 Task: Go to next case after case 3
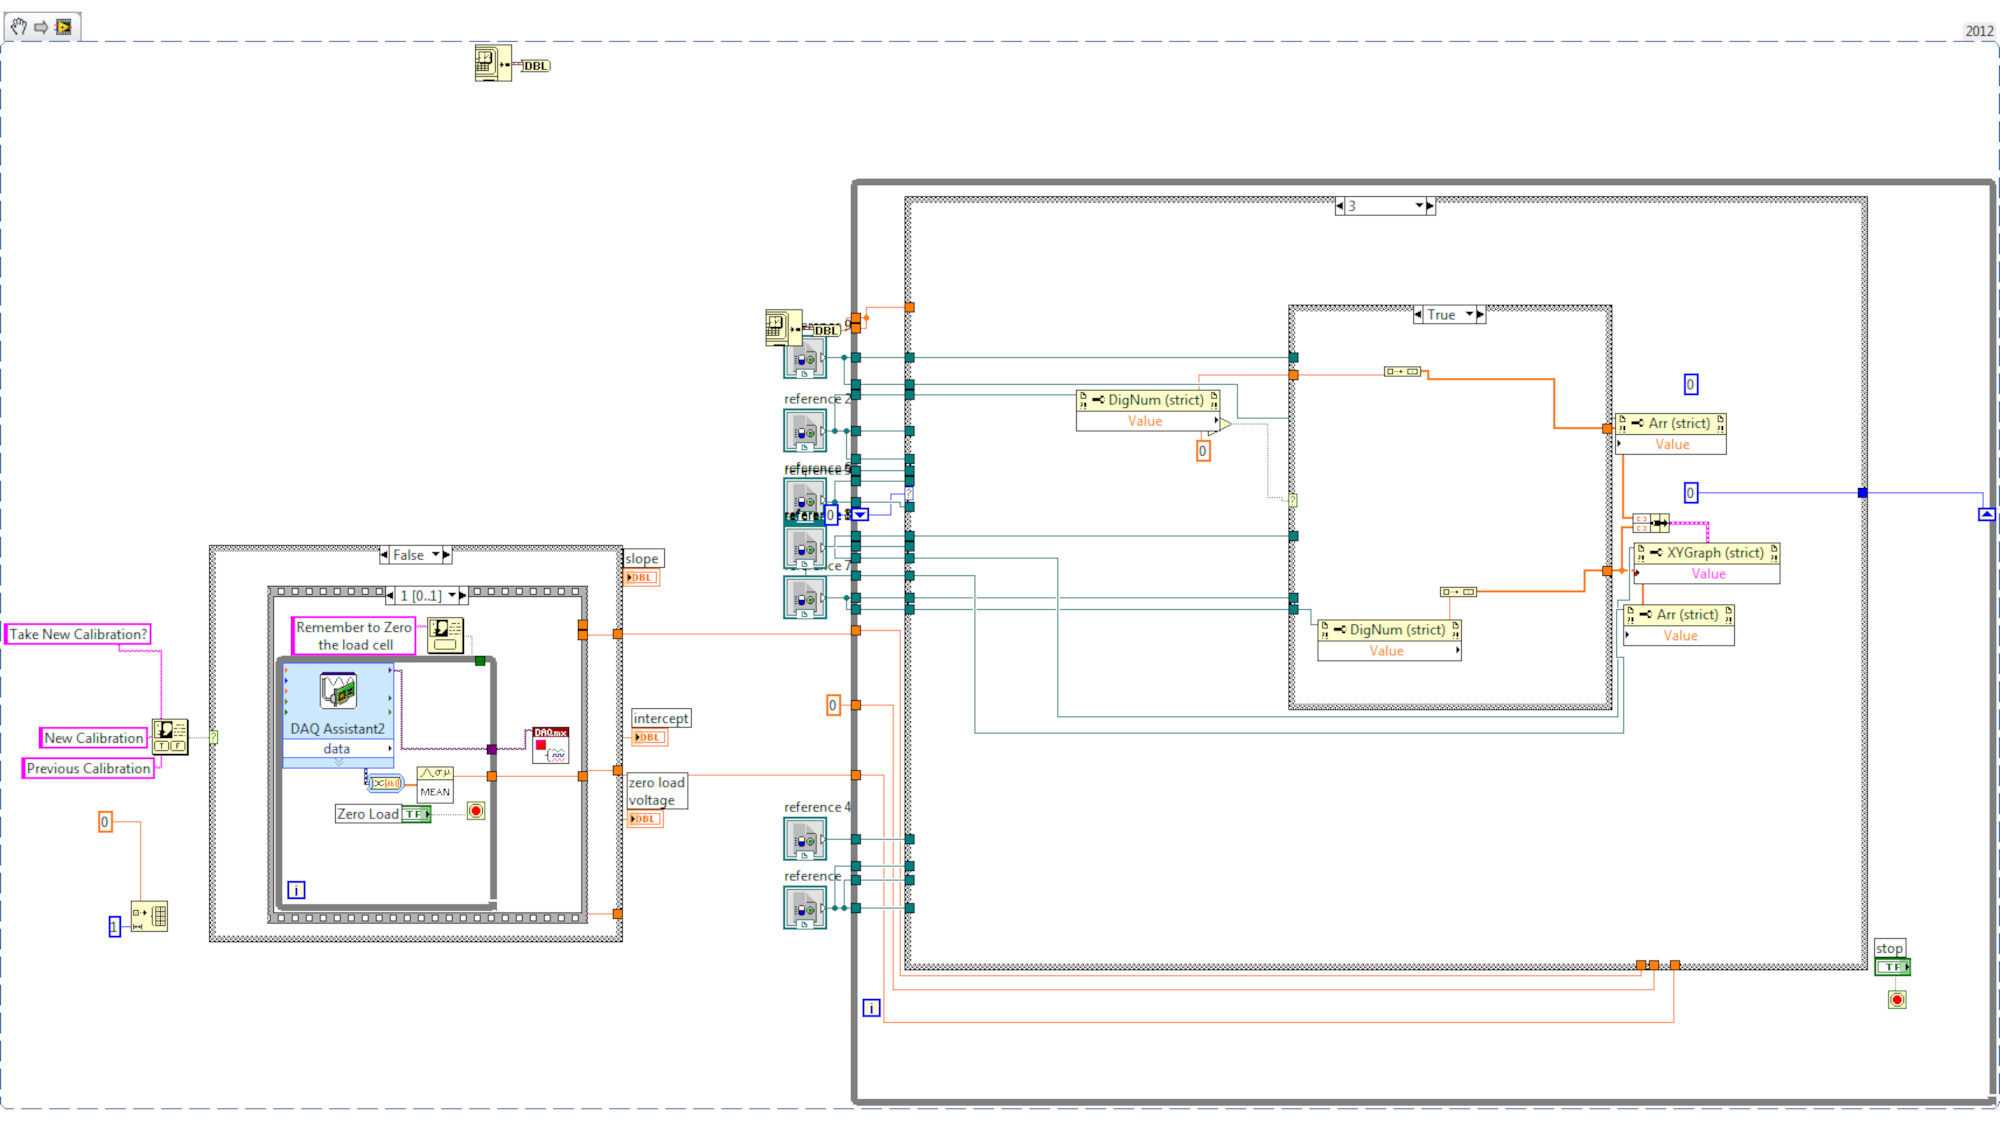tap(1430, 206)
